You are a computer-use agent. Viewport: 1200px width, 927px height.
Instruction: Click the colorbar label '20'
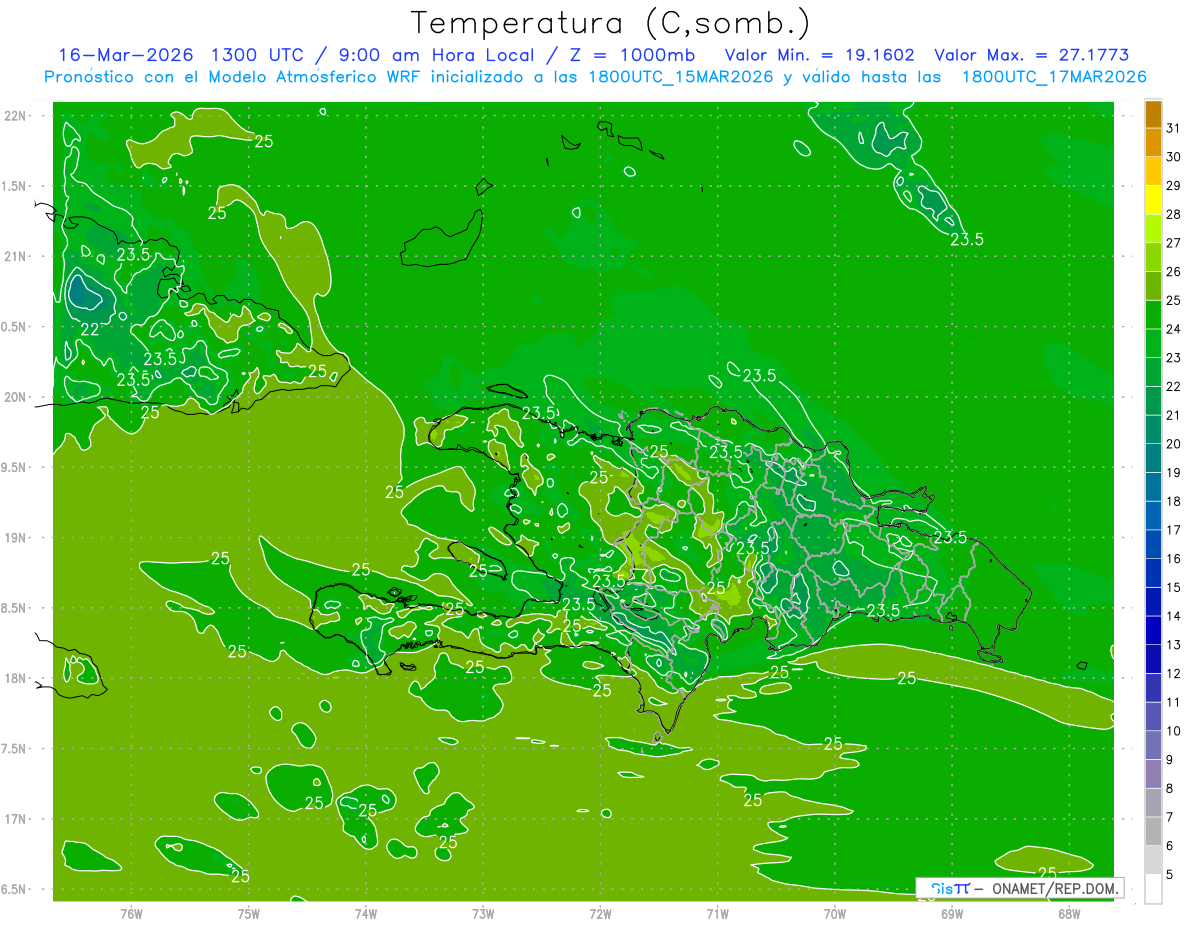[x=1174, y=444]
